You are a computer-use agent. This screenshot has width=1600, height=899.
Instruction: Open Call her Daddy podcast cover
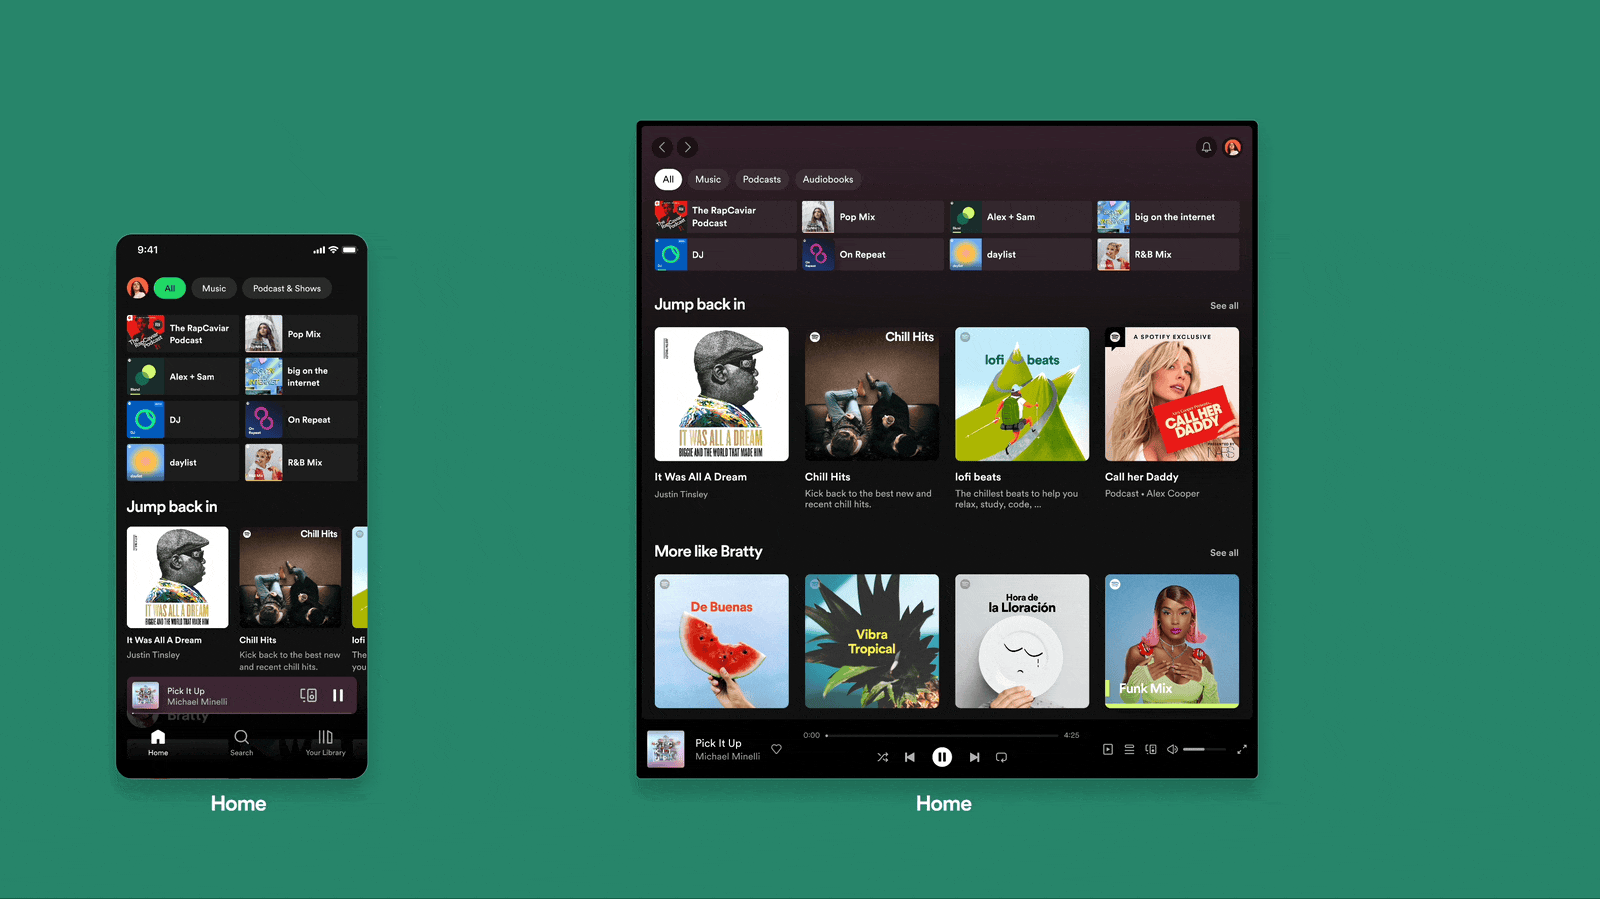(x=1172, y=394)
